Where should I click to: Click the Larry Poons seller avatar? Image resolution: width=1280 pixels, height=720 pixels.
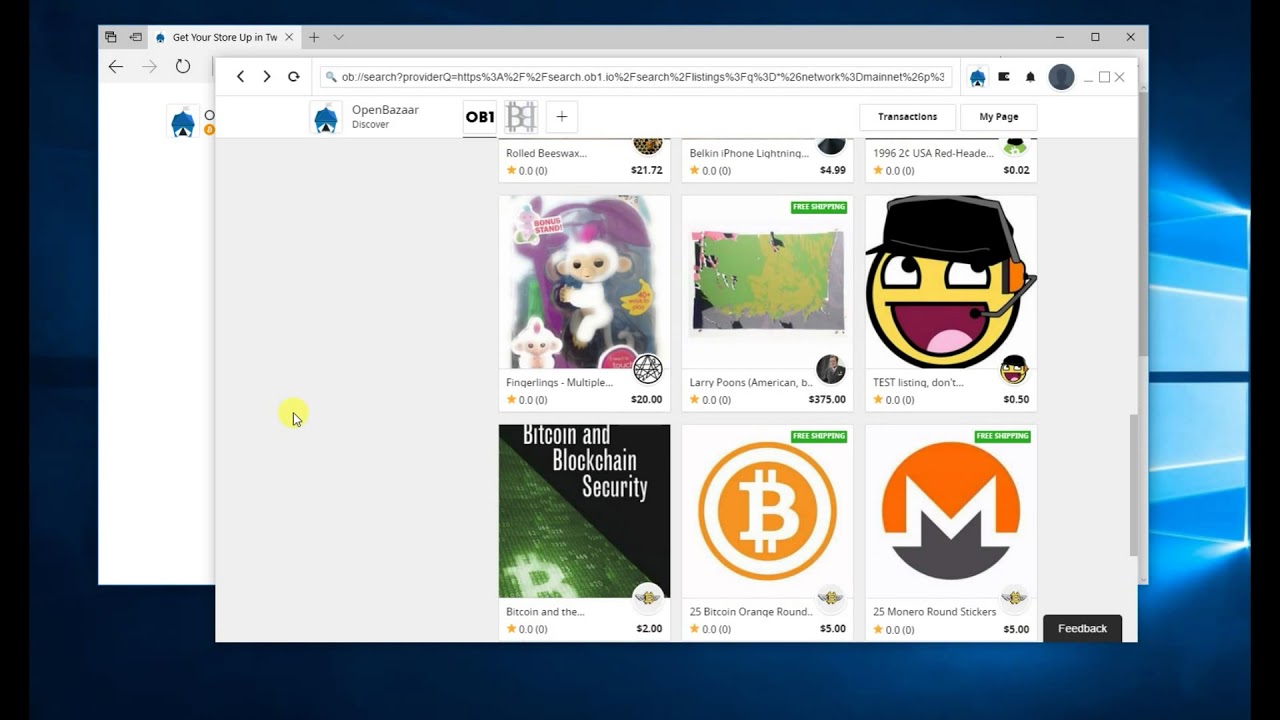coord(830,369)
